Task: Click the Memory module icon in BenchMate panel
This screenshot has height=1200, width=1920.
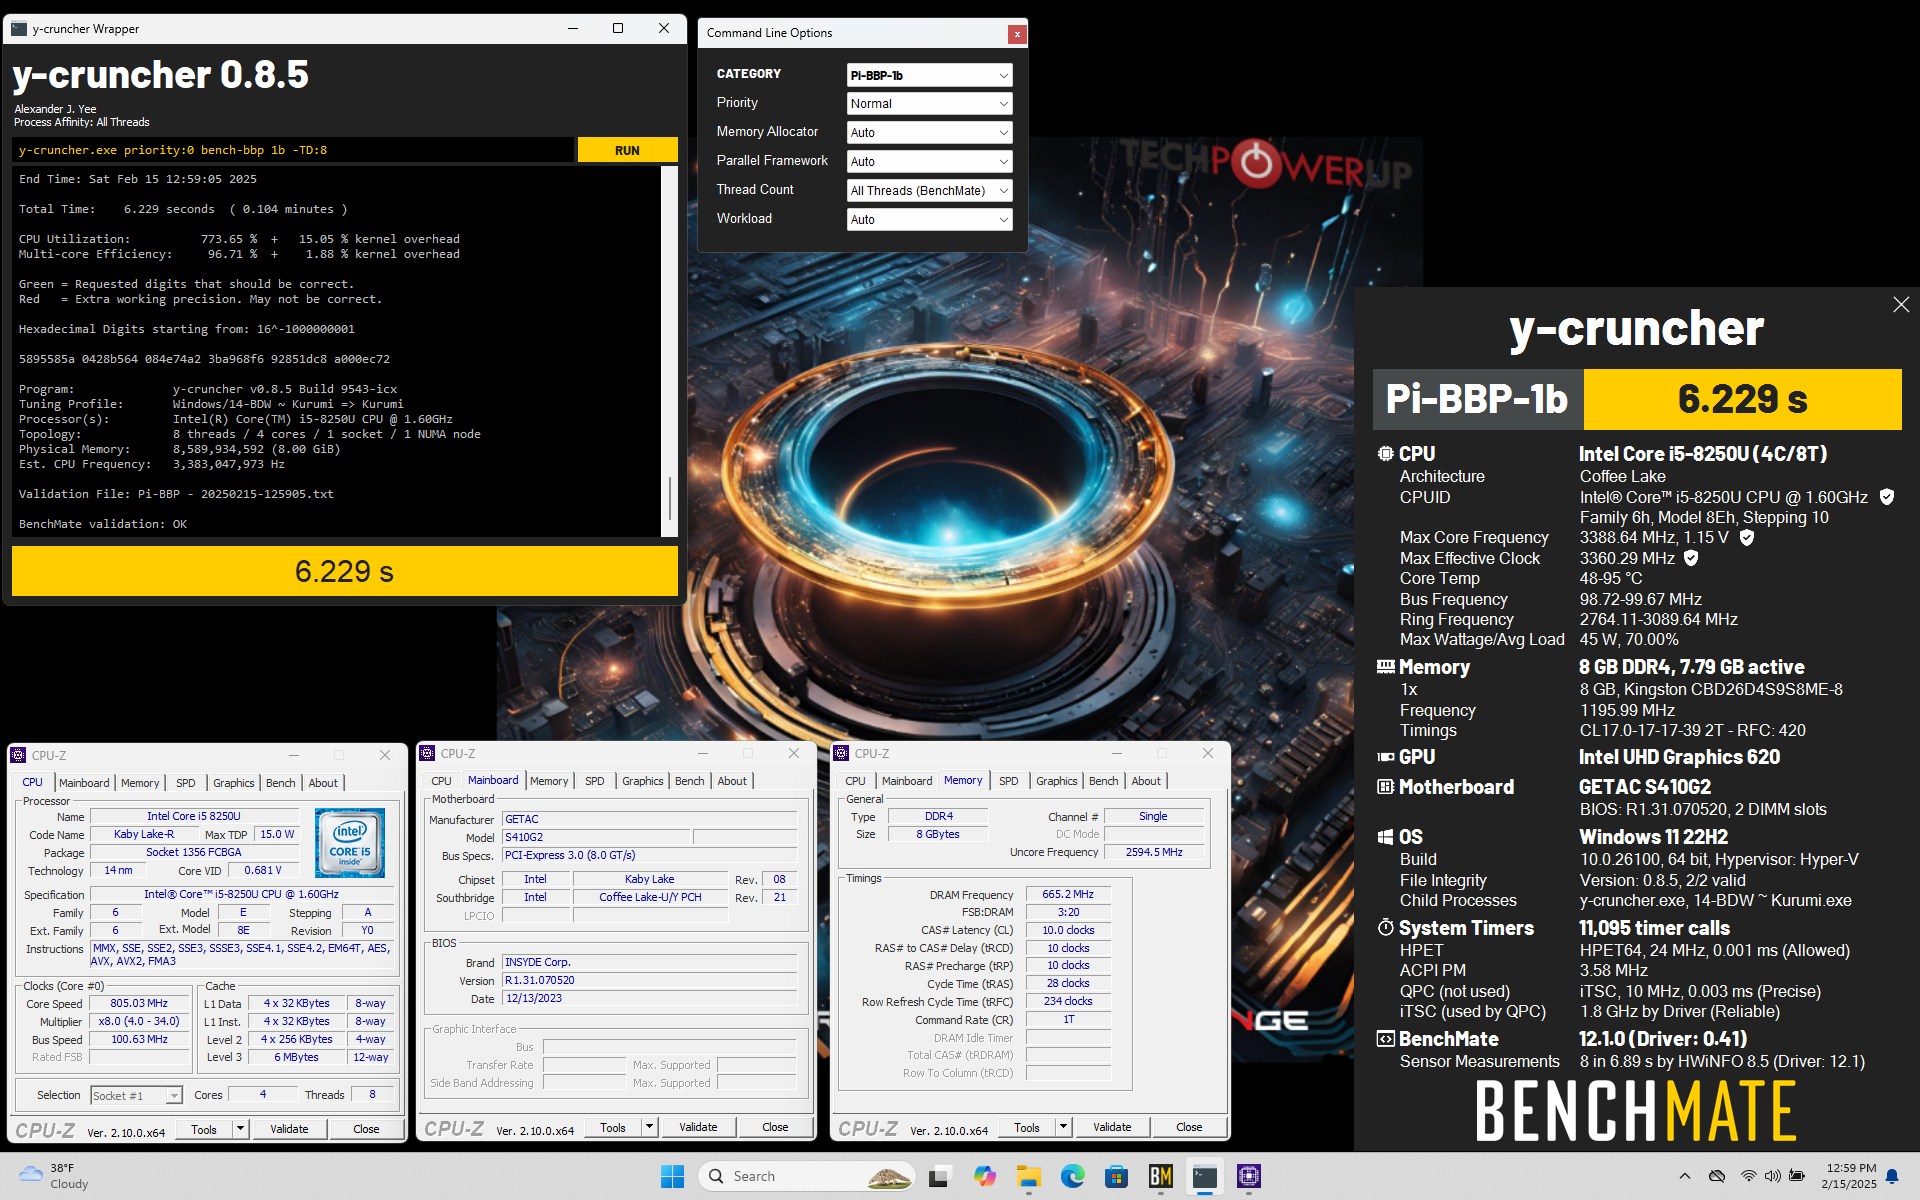Action: 1385,667
